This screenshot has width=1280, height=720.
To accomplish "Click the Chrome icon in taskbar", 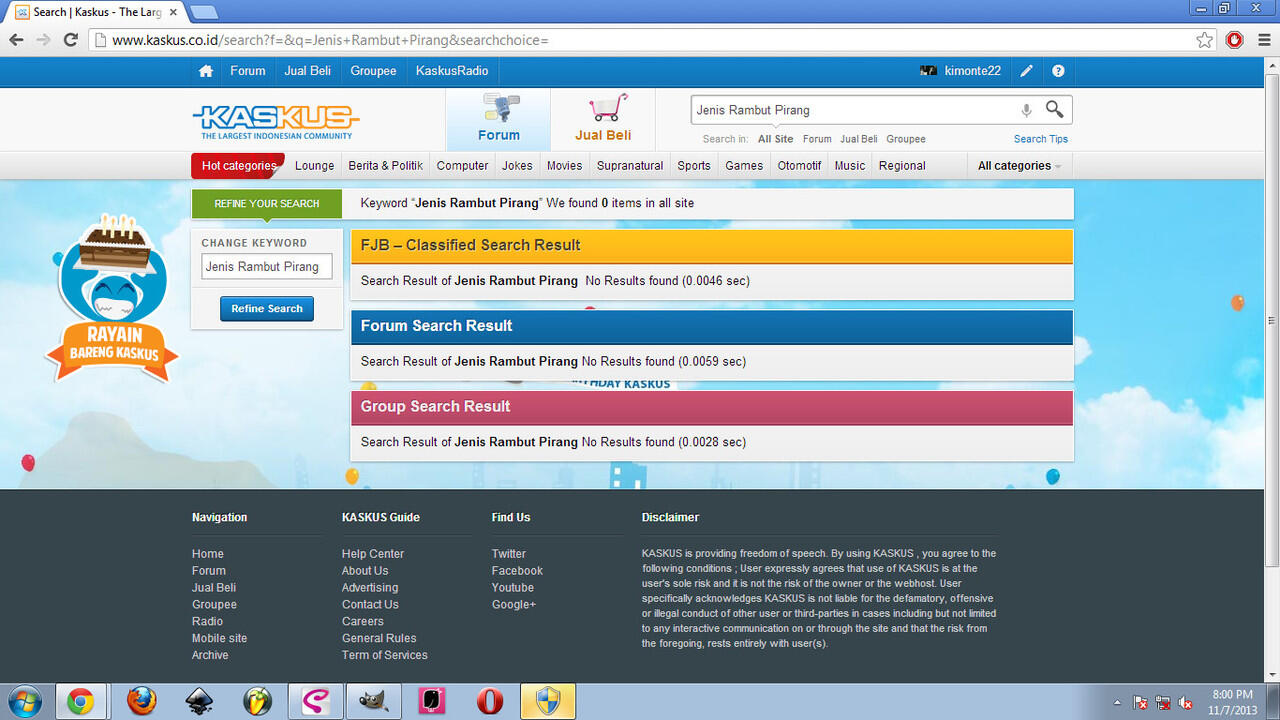I will (x=80, y=701).
